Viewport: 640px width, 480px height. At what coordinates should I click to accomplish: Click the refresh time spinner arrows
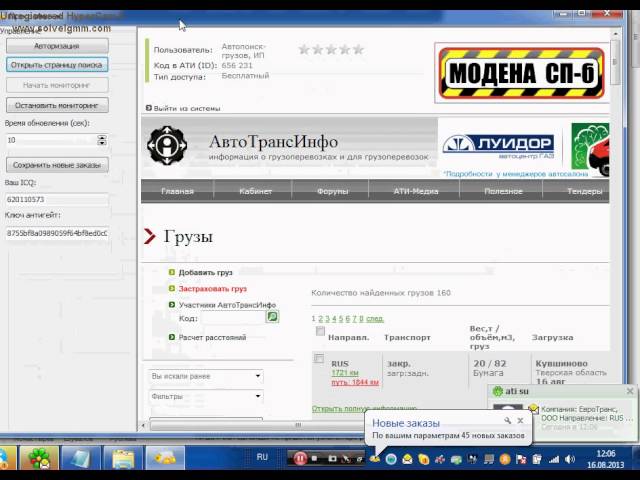(x=102, y=140)
